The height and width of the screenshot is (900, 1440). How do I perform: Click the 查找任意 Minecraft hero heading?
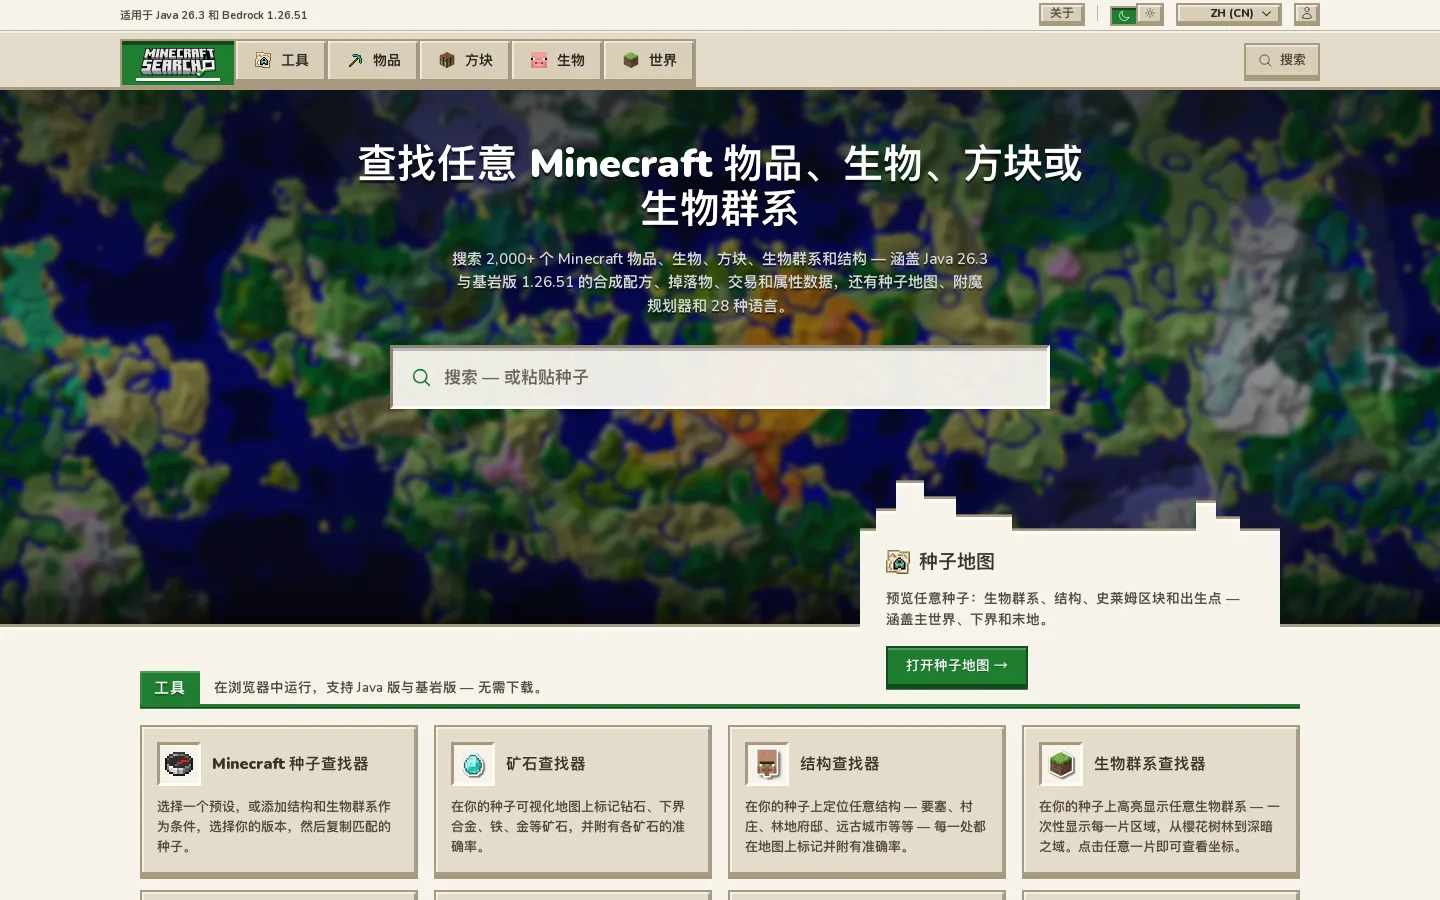pyautogui.click(x=720, y=186)
